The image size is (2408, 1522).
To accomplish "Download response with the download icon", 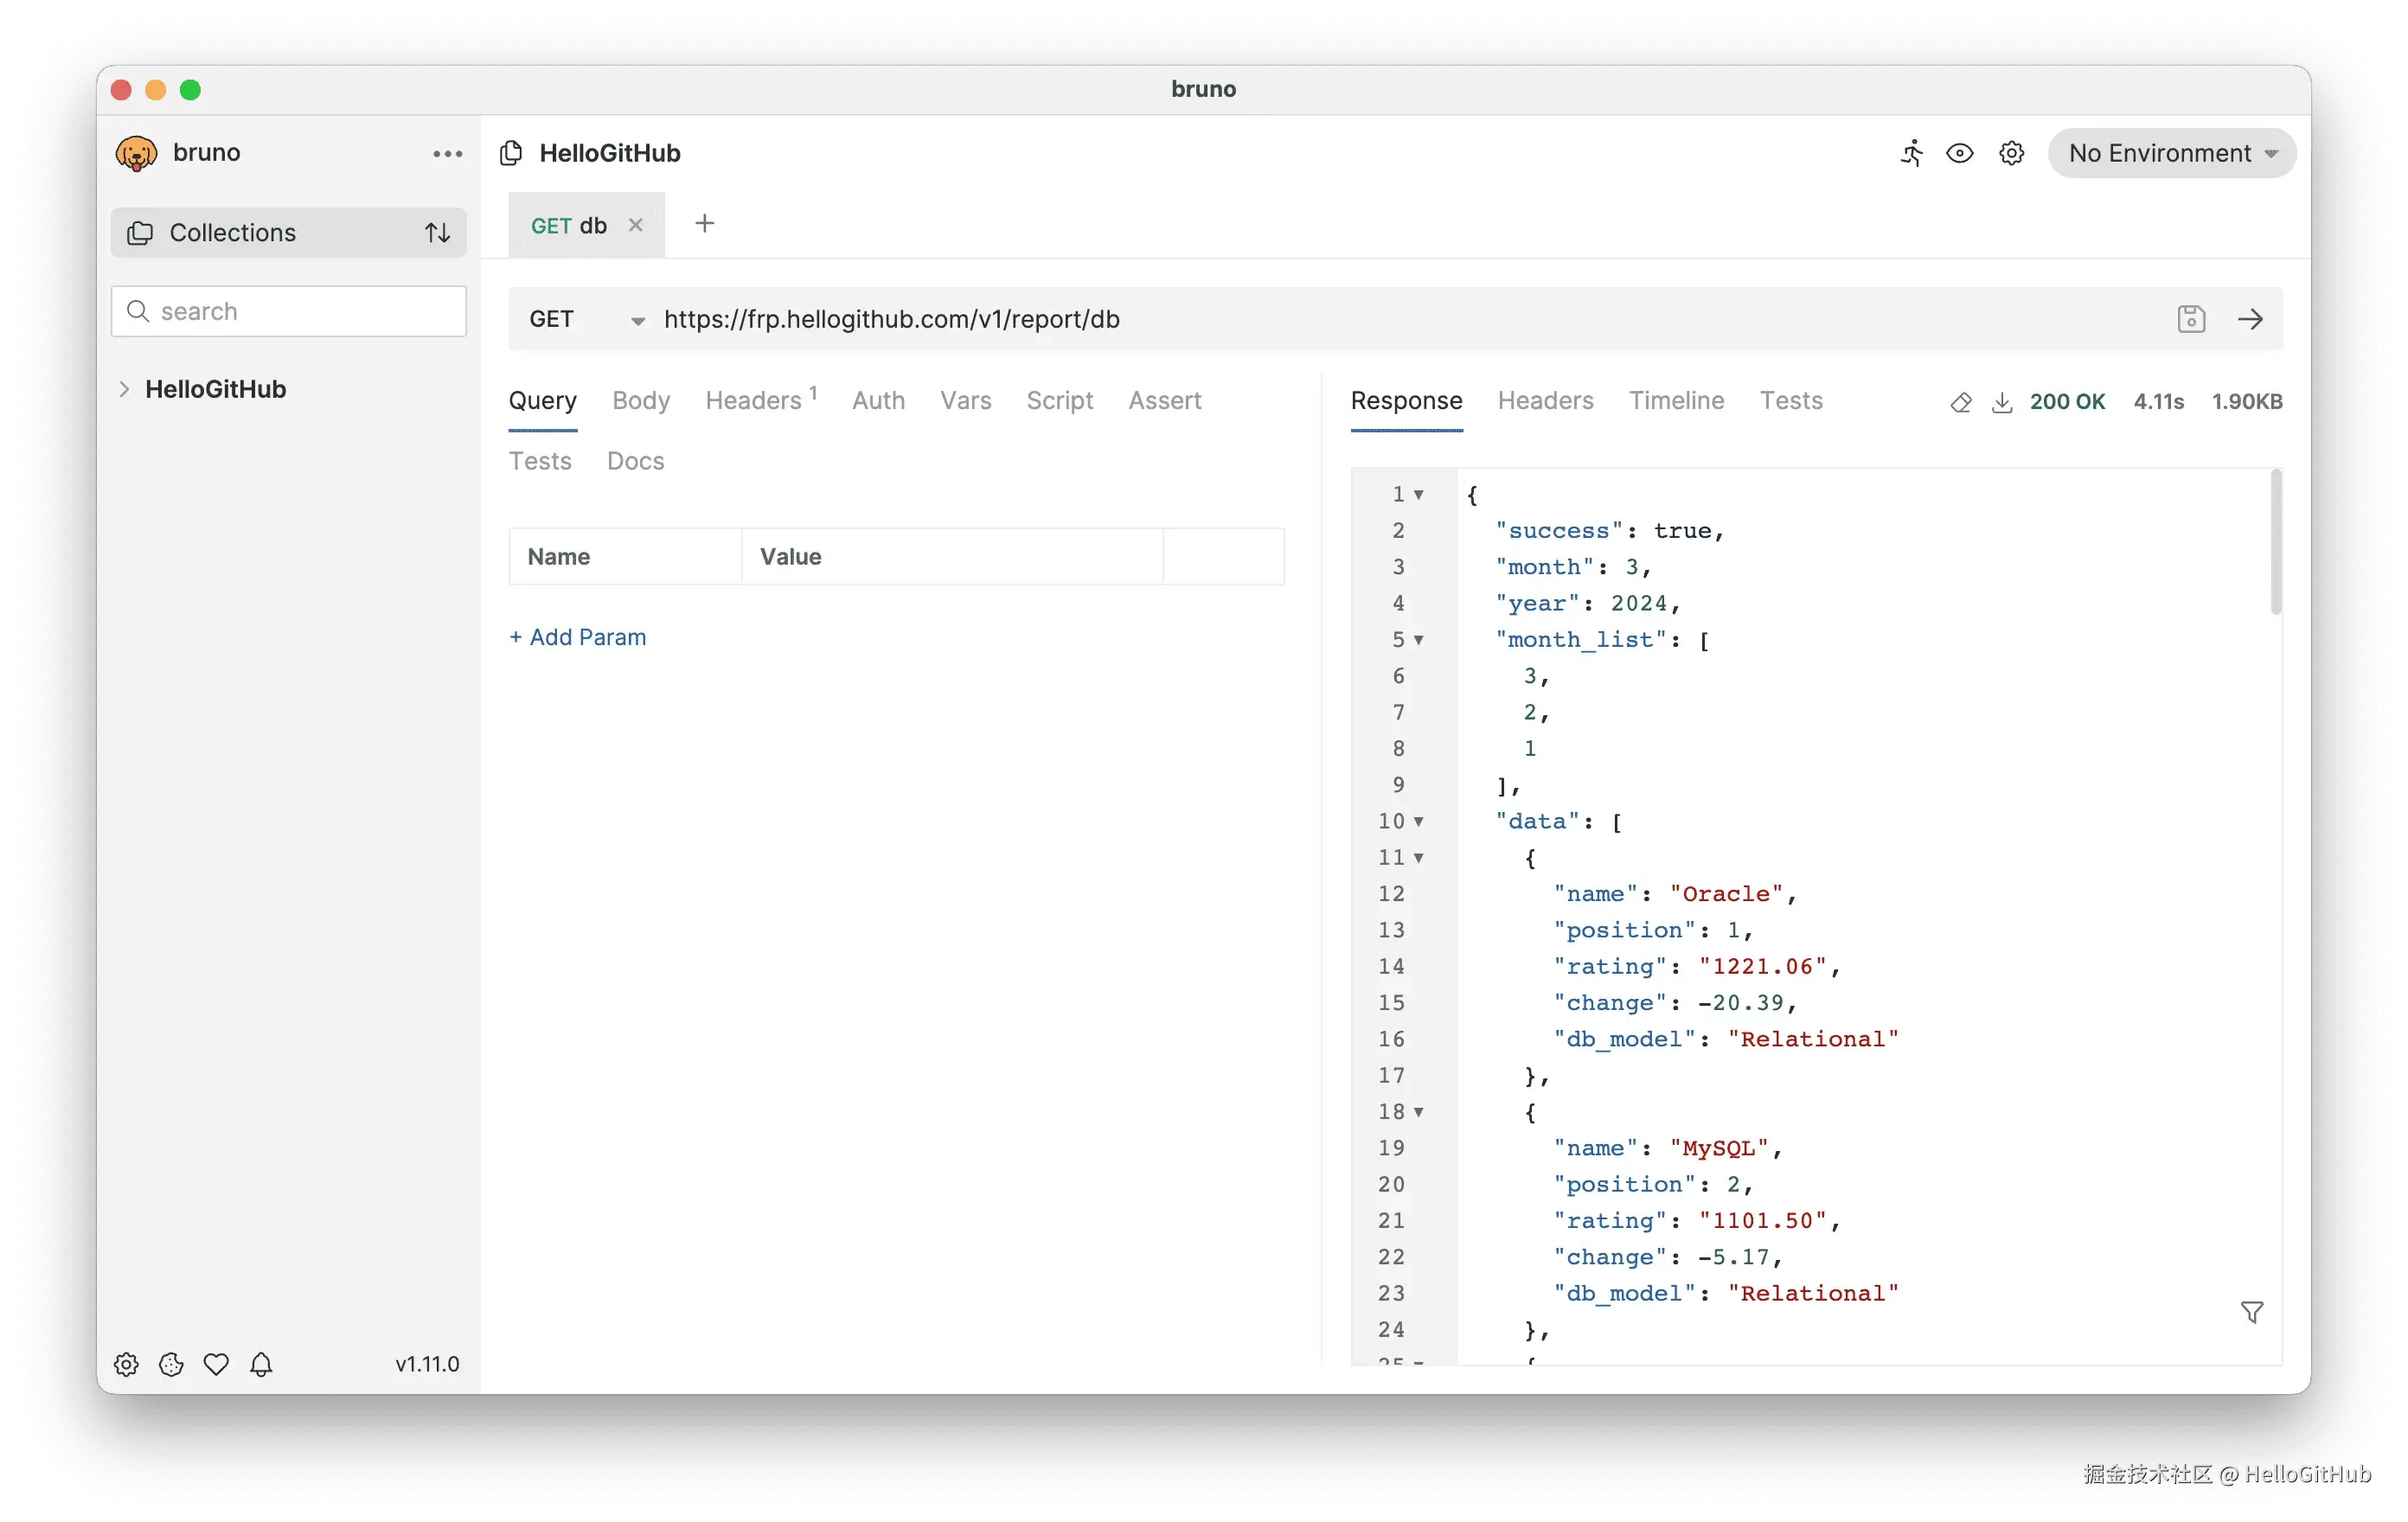I will 2001,402.
